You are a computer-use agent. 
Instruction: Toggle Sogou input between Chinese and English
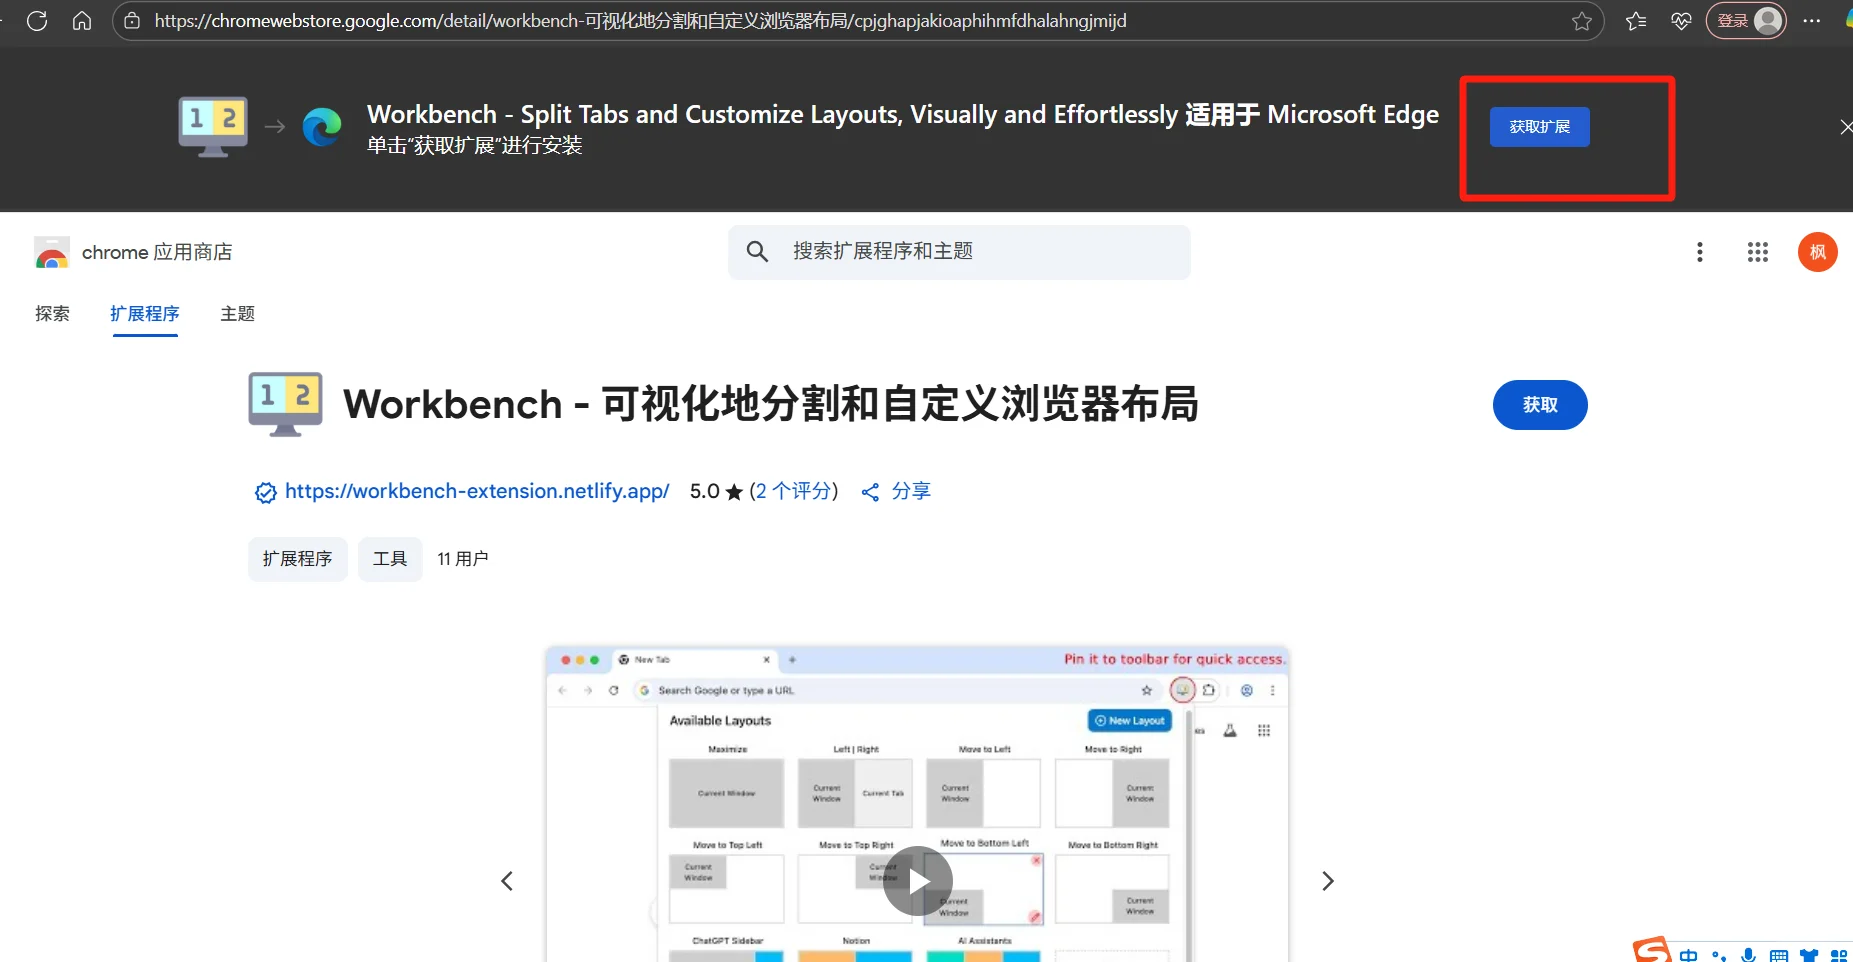1690,955
